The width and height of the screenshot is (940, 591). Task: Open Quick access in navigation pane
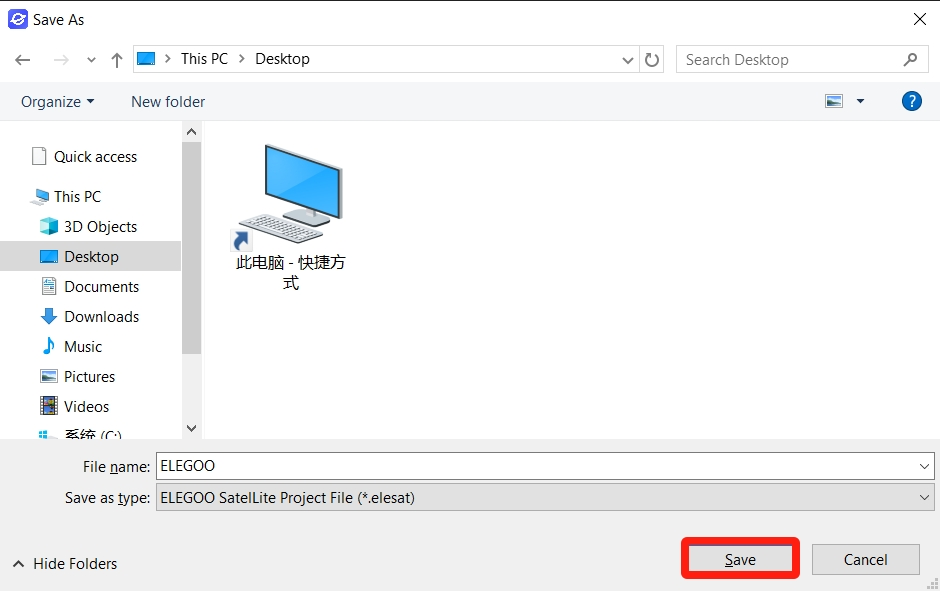[95, 157]
